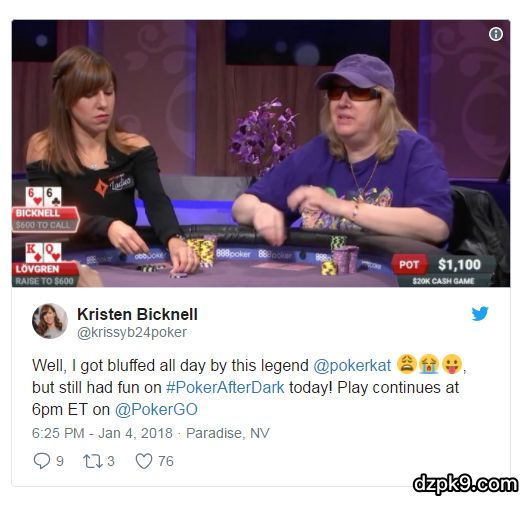The width and height of the screenshot is (527, 505).
Task: Click the tongue-out face emoji
Action: point(452,364)
